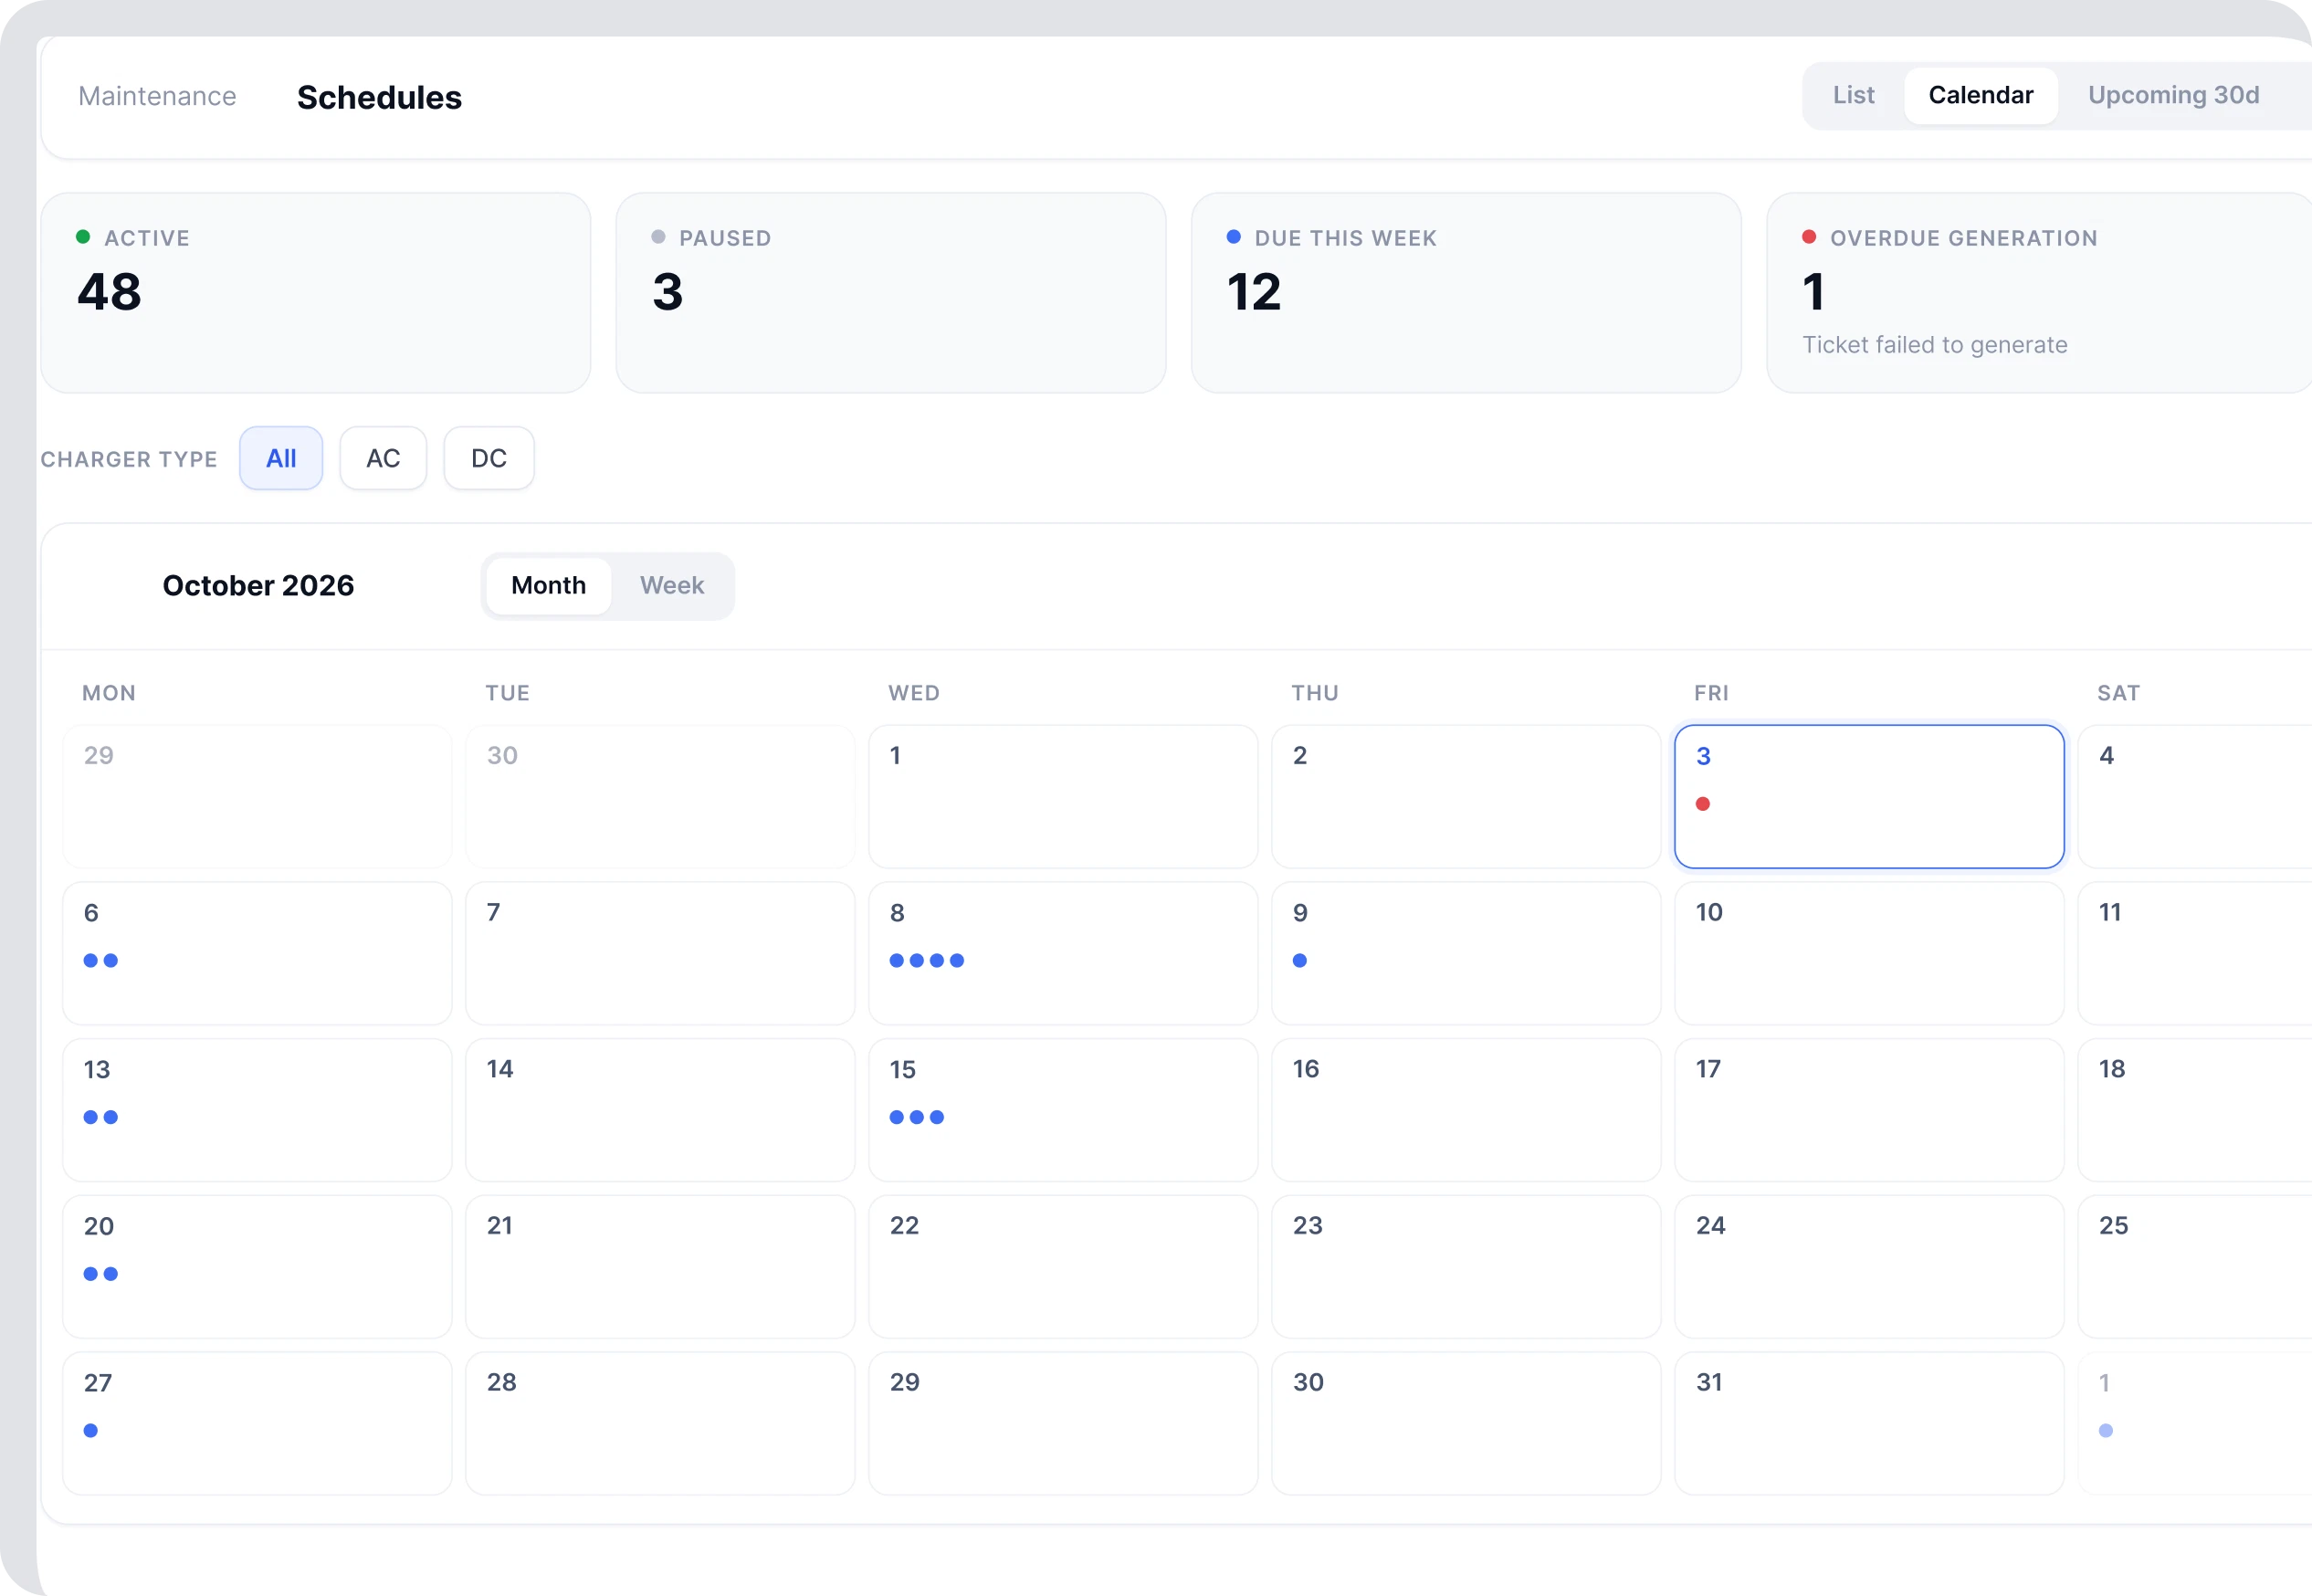The height and width of the screenshot is (1596, 2312).
Task: Select Friday October 3 cell
Action: (1869, 797)
